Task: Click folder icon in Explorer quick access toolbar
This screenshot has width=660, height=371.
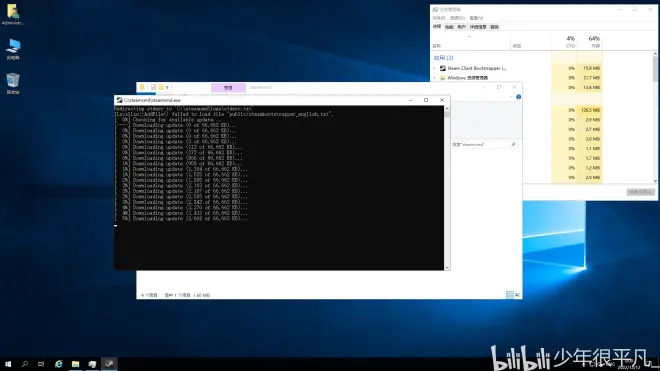Action: (142, 87)
